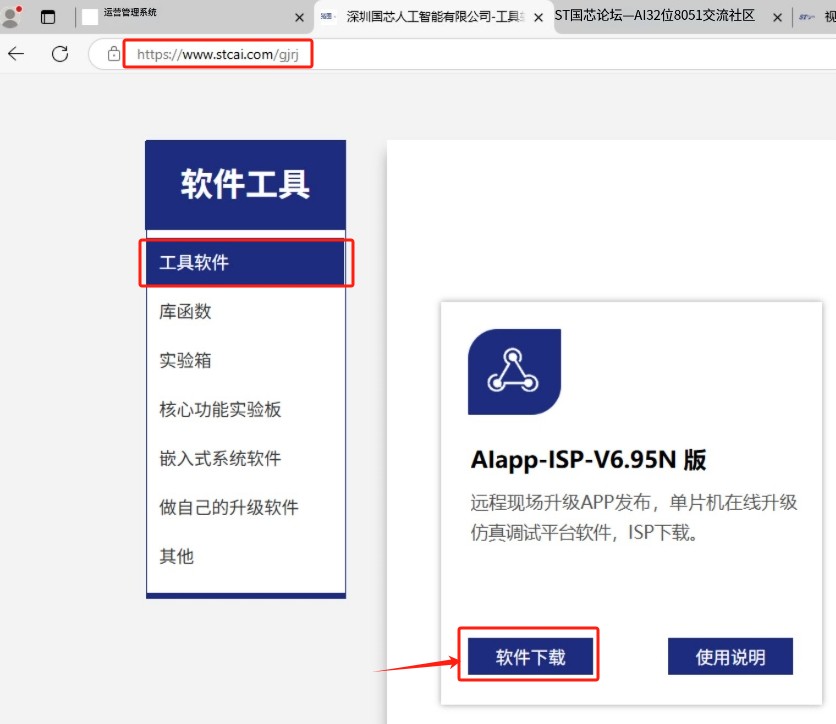Open 核心功能实验板 sidebar item

(220, 409)
